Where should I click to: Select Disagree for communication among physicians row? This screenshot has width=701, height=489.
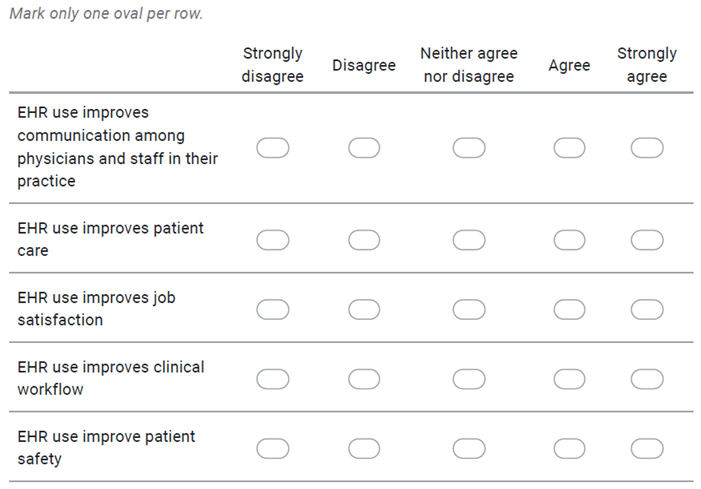tap(364, 148)
